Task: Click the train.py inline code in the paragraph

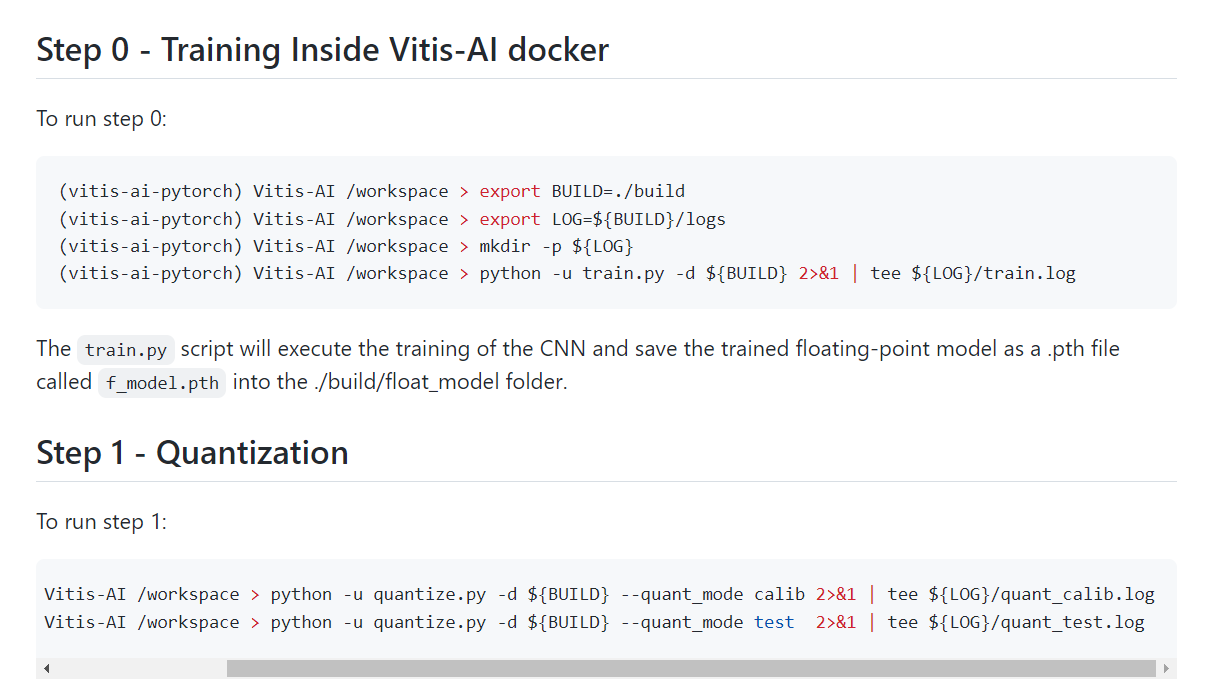Action: pos(126,350)
